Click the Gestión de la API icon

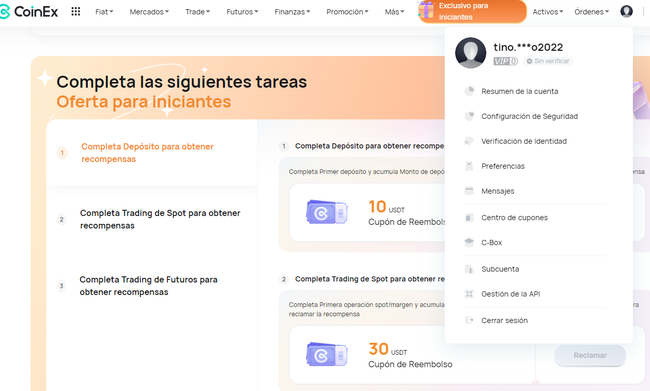(x=469, y=294)
